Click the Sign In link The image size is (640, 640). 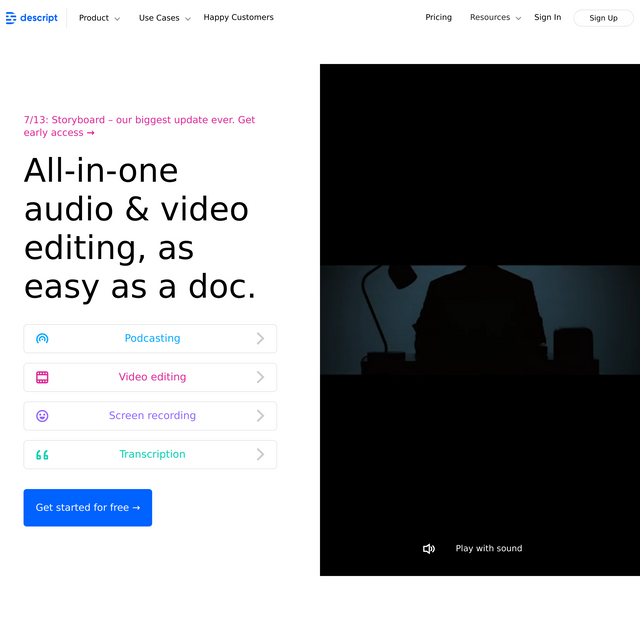pyautogui.click(x=547, y=18)
